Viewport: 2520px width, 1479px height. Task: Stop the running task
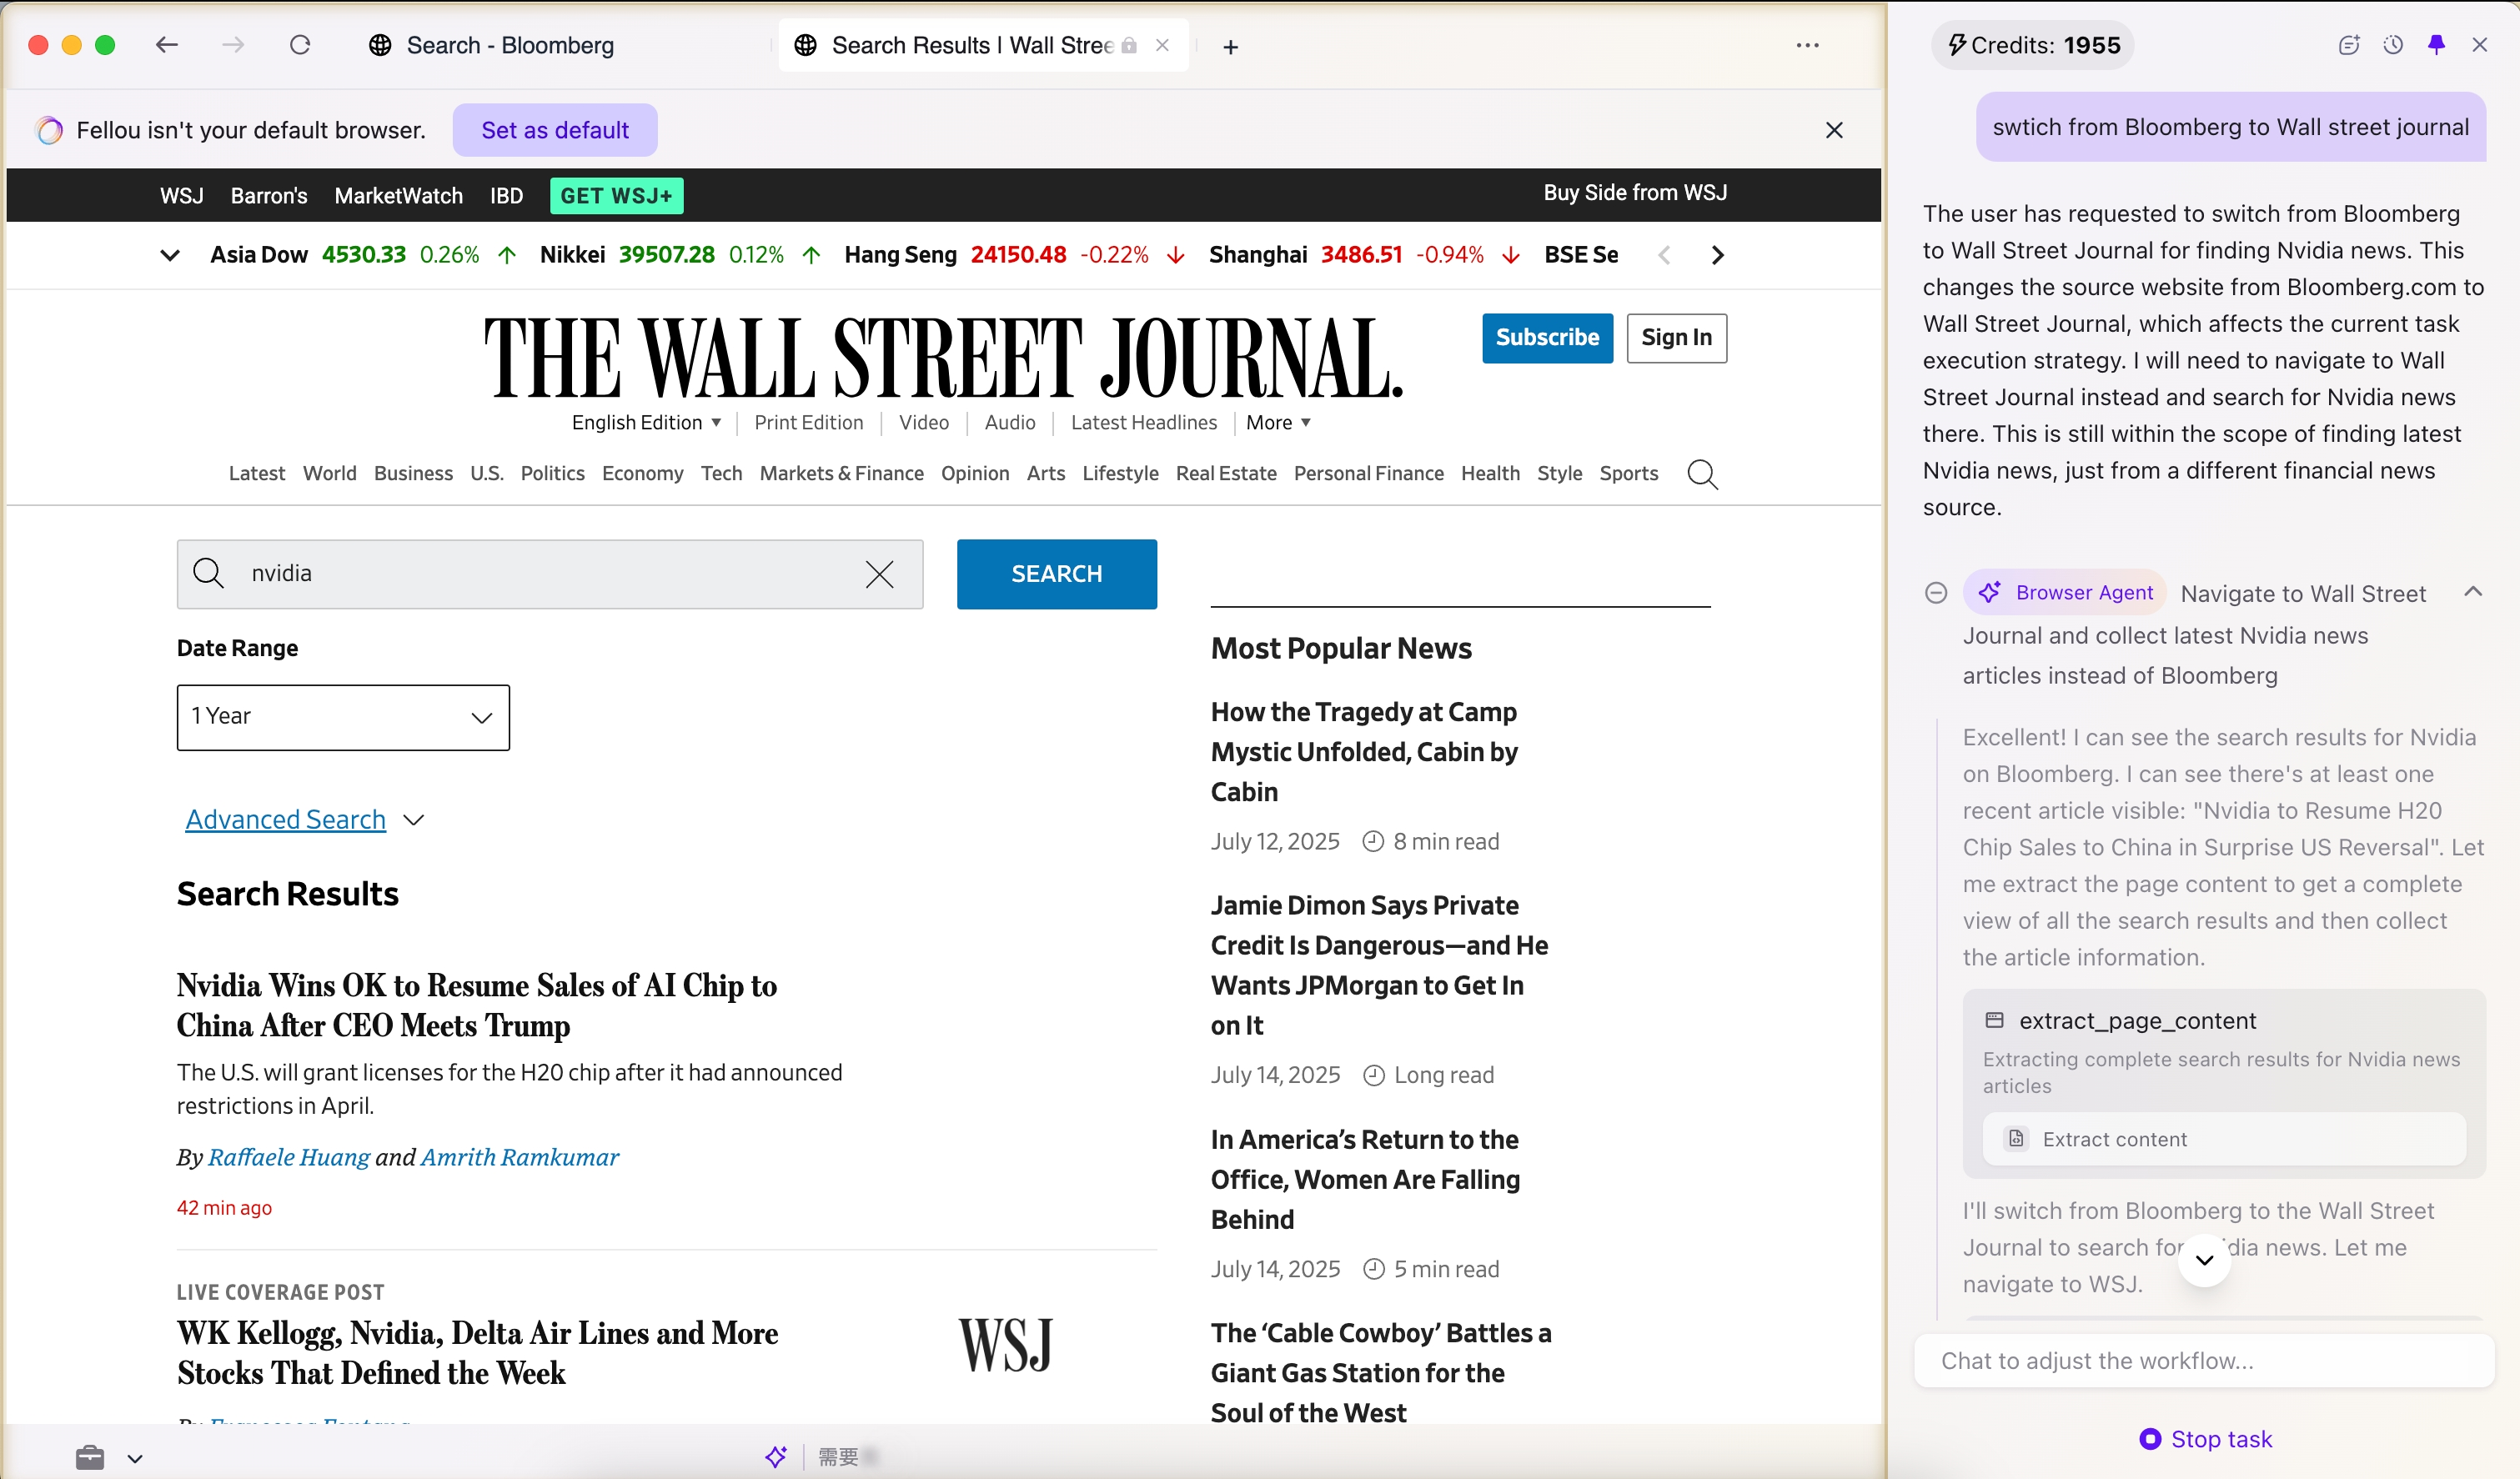click(x=2205, y=1439)
